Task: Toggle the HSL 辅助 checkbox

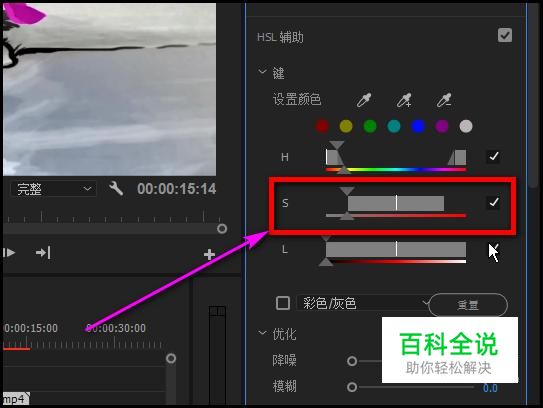Action: [505, 35]
